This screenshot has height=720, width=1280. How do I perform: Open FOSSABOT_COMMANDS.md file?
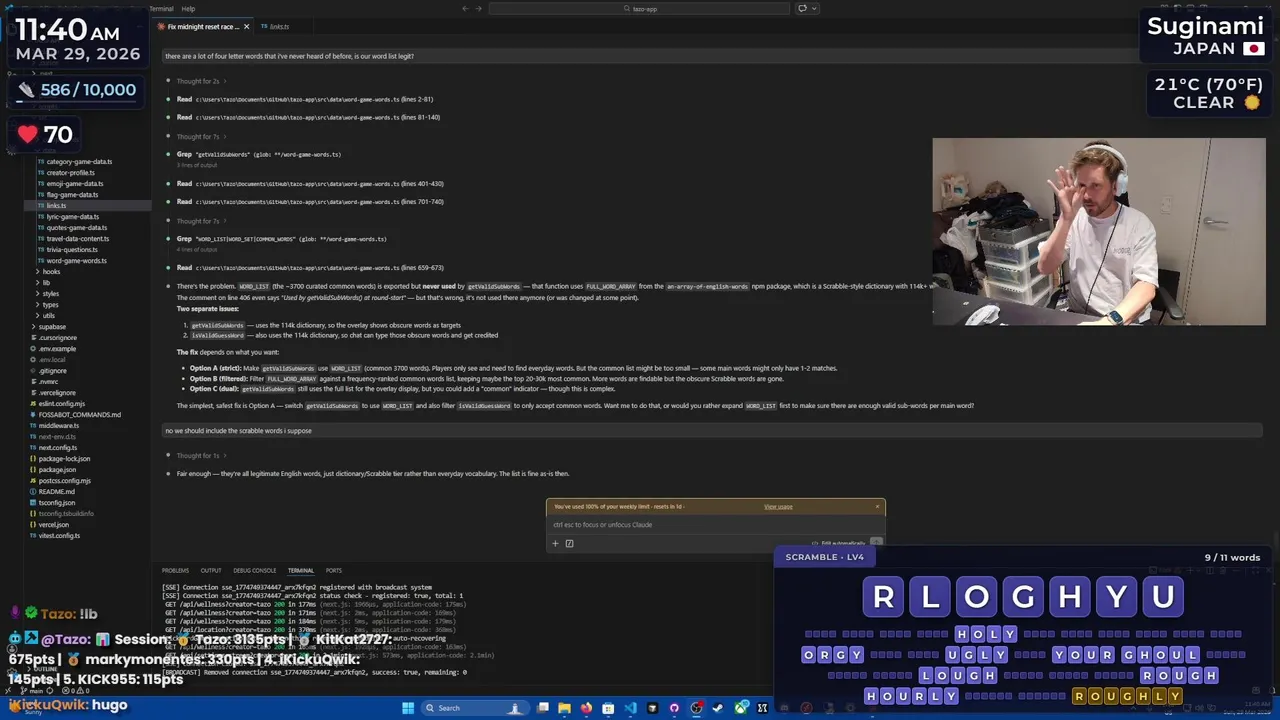click(x=79, y=415)
